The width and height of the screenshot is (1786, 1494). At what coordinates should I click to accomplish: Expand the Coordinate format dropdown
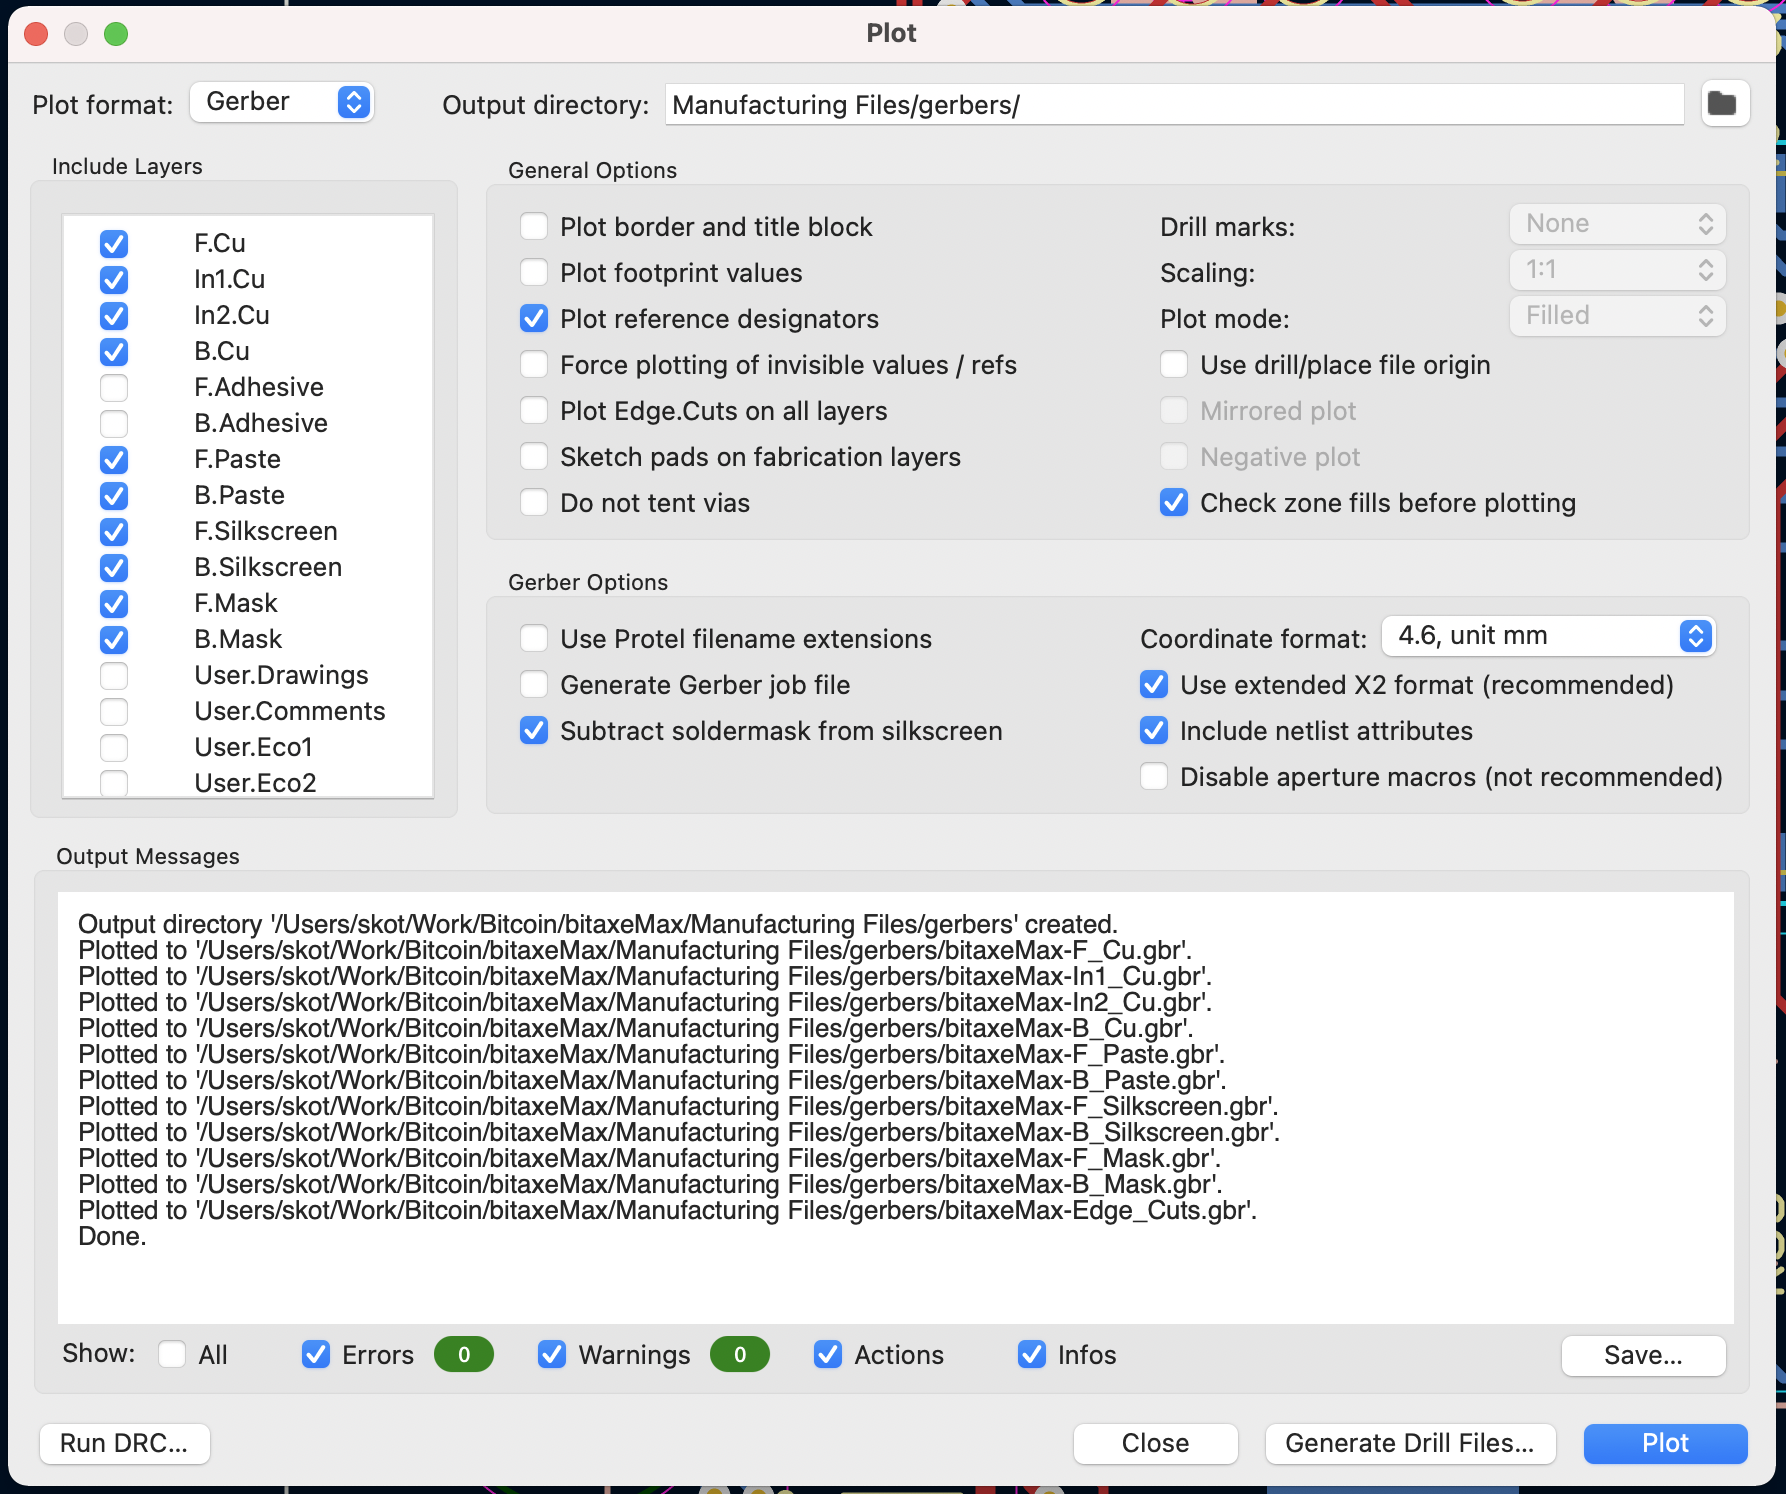pyautogui.click(x=1548, y=636)
